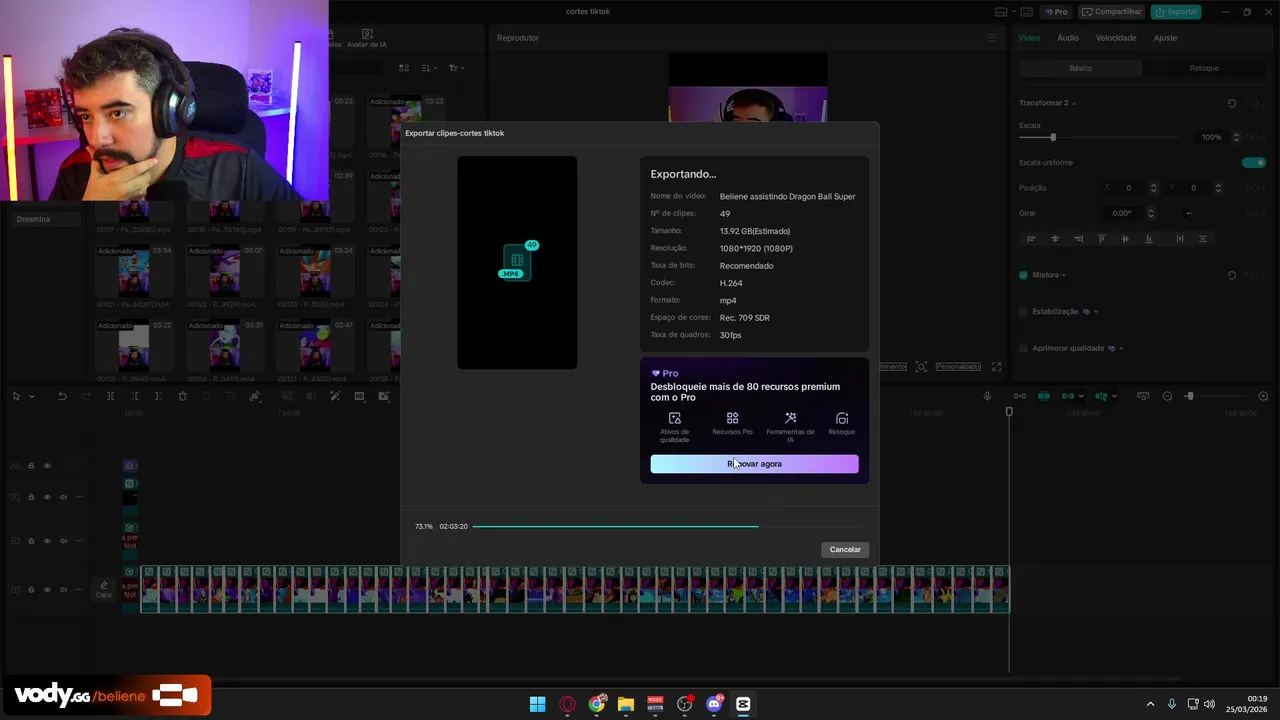This screenshot has width=1280, height=720.
Task: Click the timeline zoom slider handle
Action: tap(1189, 396)
